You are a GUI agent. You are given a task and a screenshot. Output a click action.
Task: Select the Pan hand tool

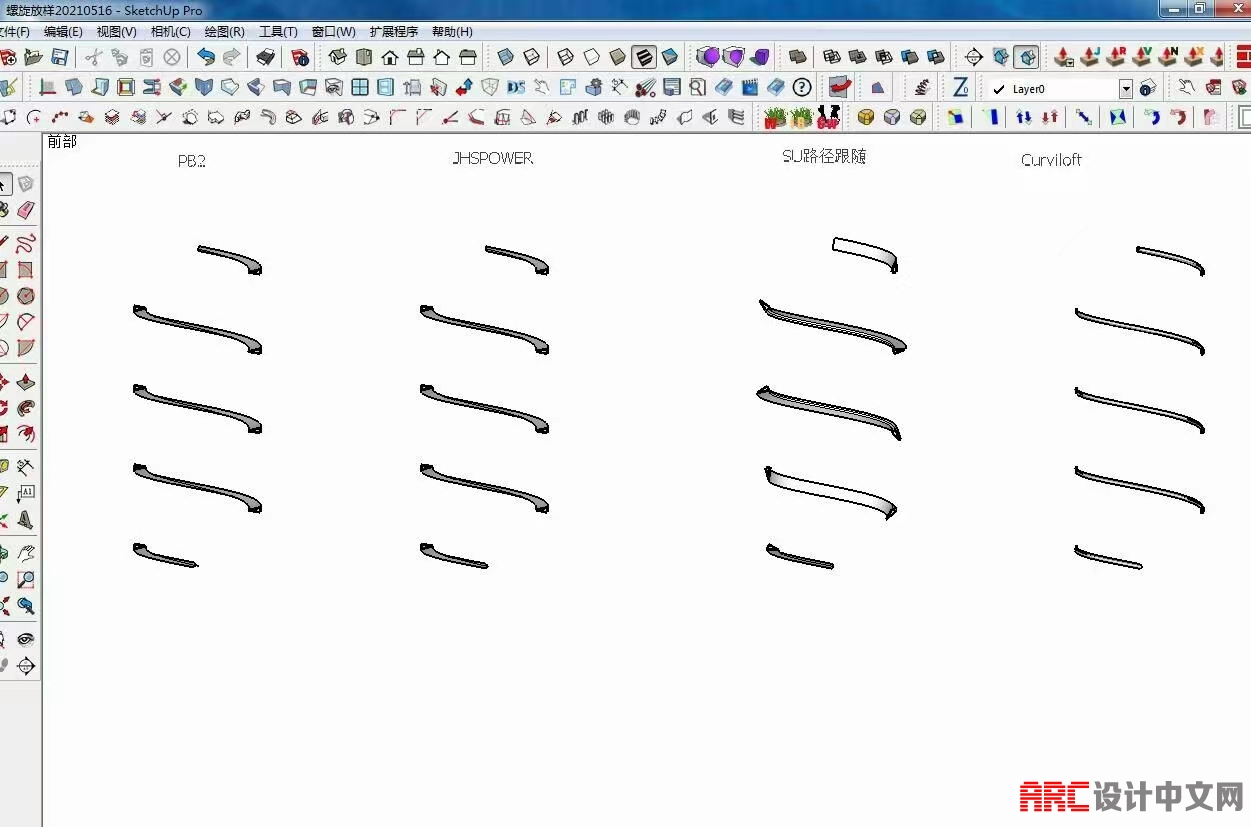(26, 553)
